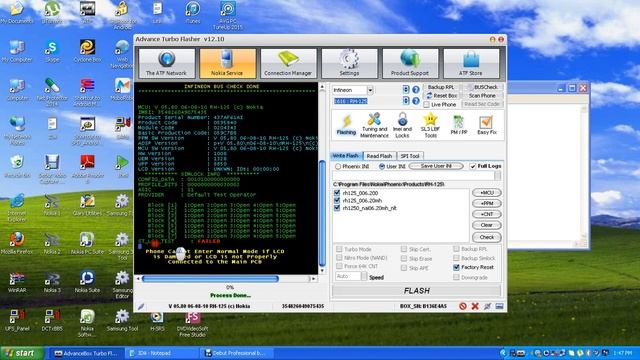
Task: Click the spinner beside the Infineon dropdown
Action: coord(406,90)
